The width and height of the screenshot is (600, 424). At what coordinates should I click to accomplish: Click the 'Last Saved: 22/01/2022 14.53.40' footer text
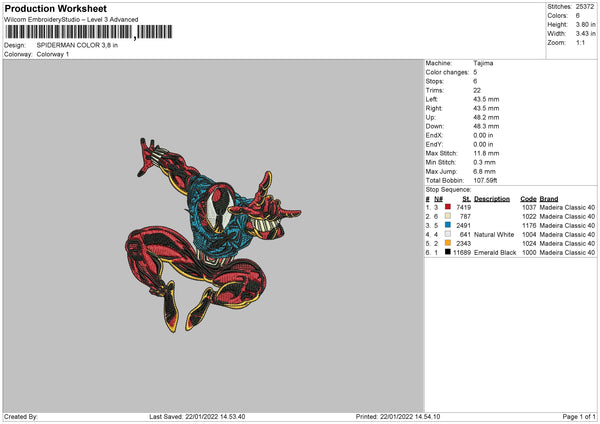click(197, 417)
